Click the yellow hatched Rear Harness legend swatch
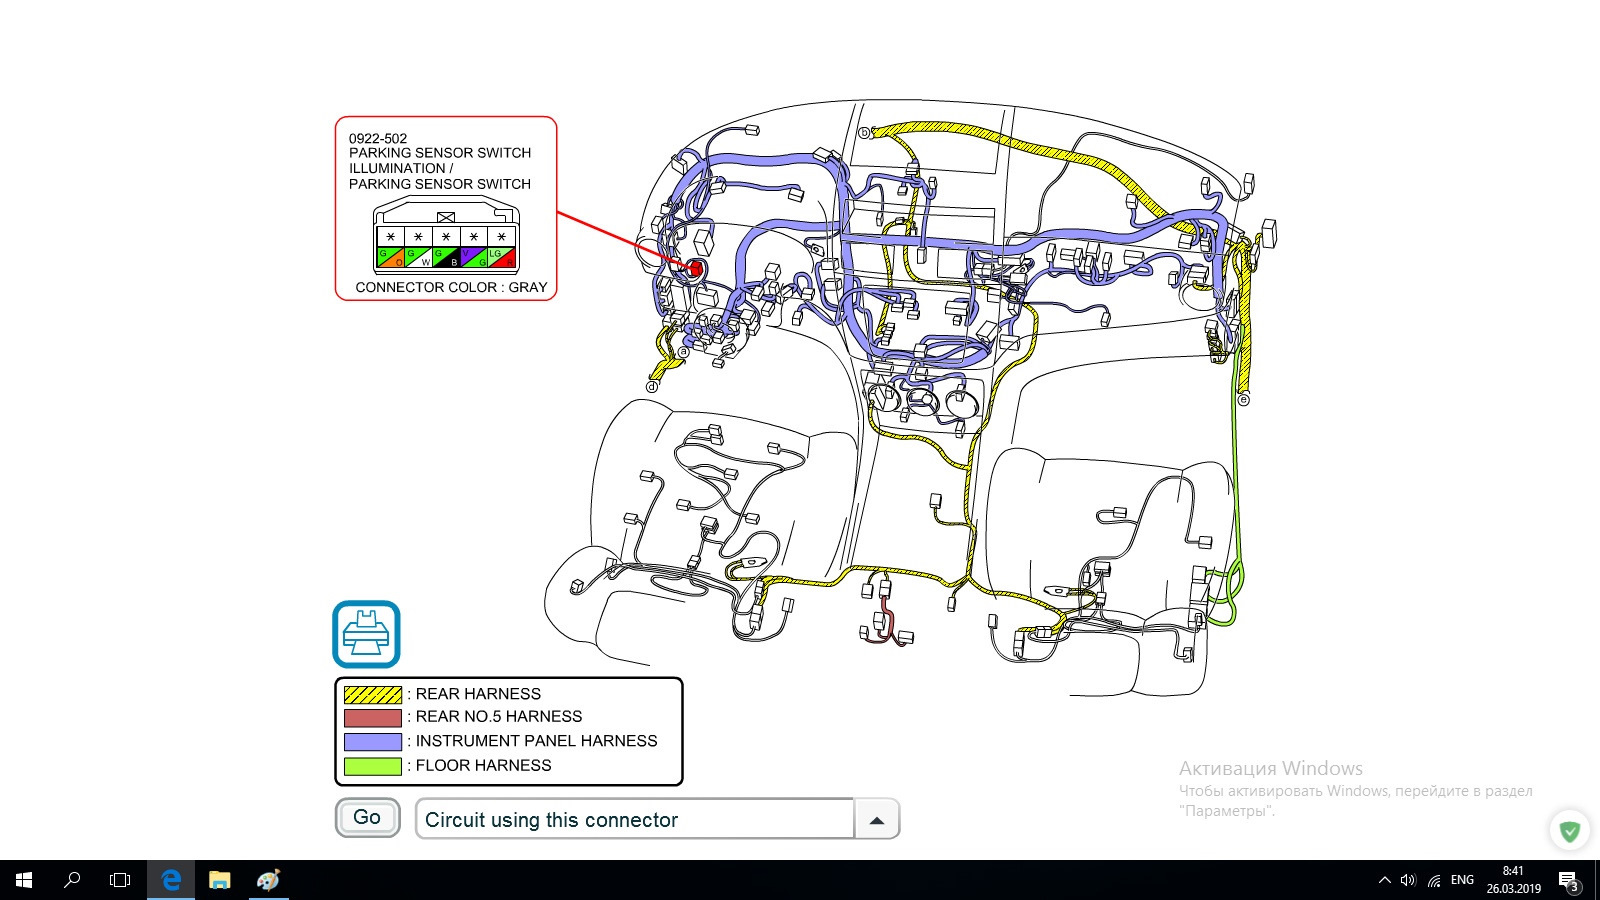 click(373, 694)
